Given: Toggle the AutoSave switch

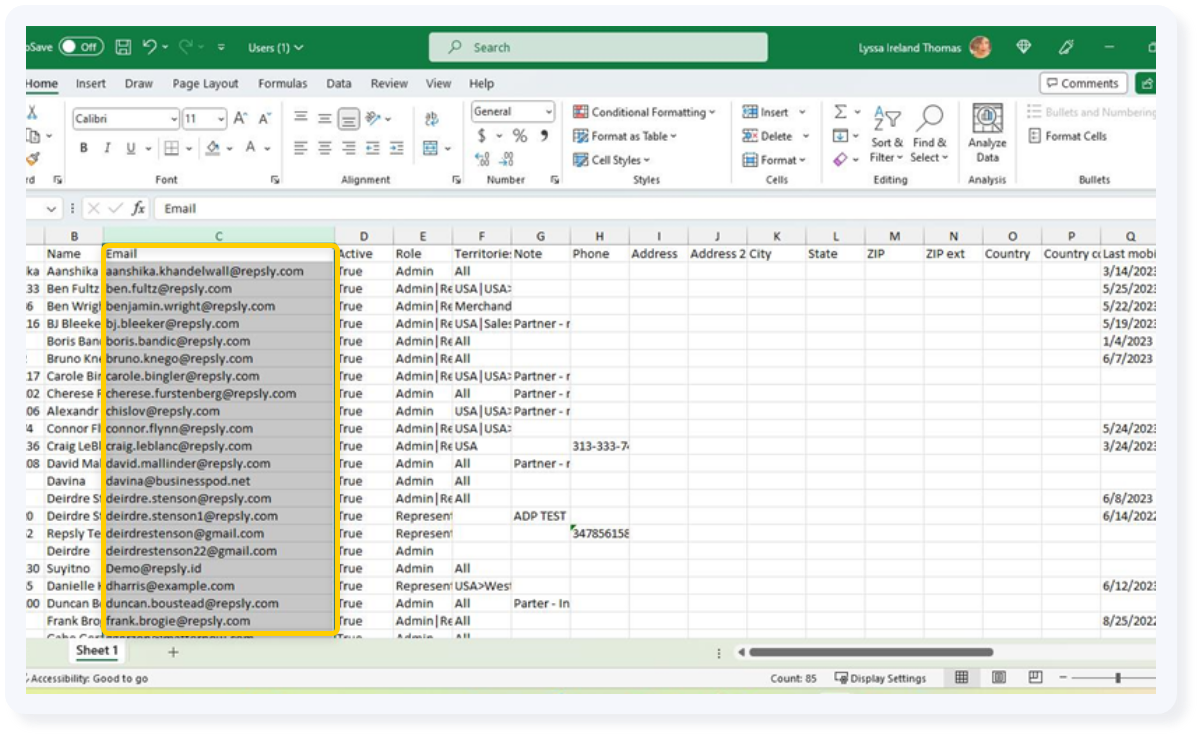Looking at the screenshot, I should coord(80,47).
